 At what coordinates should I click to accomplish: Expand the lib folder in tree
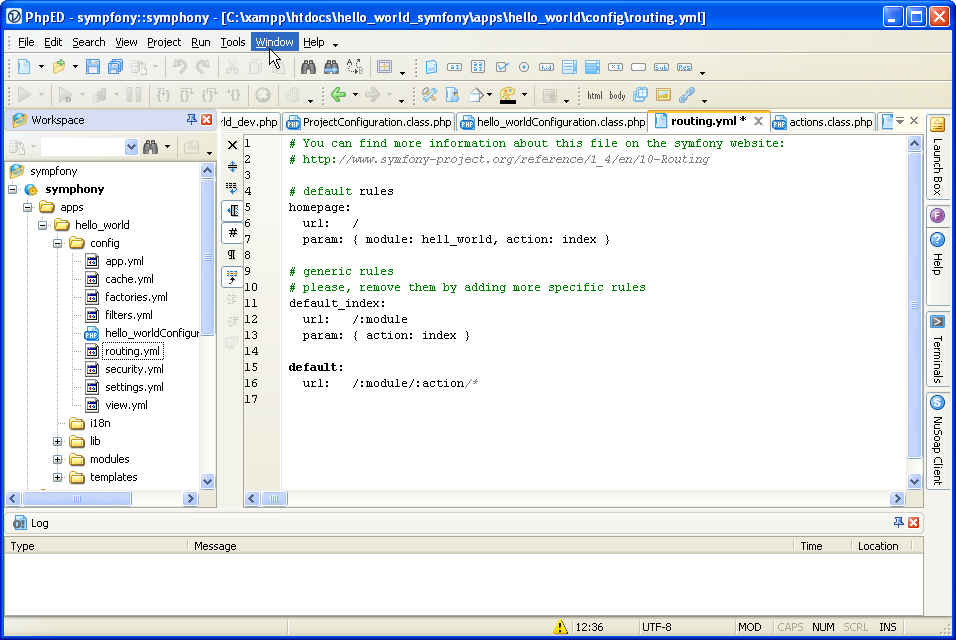tap(58, 441)
